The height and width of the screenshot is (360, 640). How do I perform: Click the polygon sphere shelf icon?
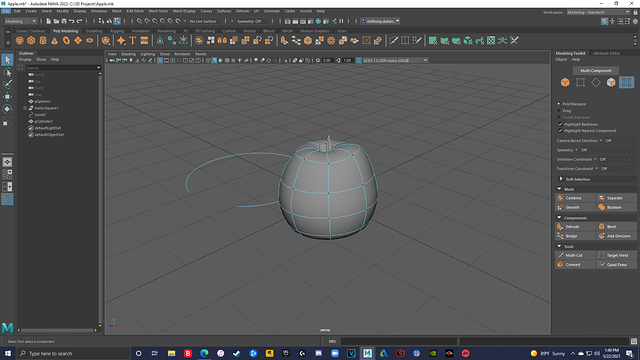(x=20, y=40)
